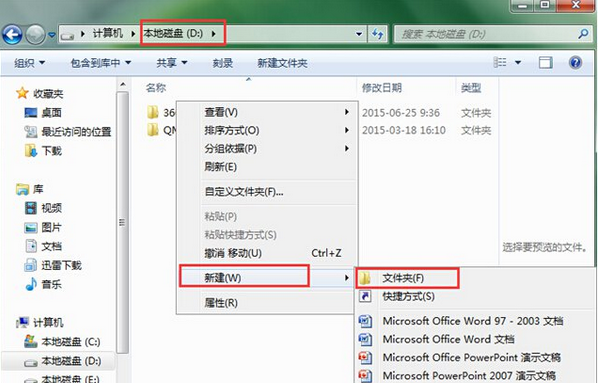
Task: Open the 音乐 library
Action: point(43,285)
